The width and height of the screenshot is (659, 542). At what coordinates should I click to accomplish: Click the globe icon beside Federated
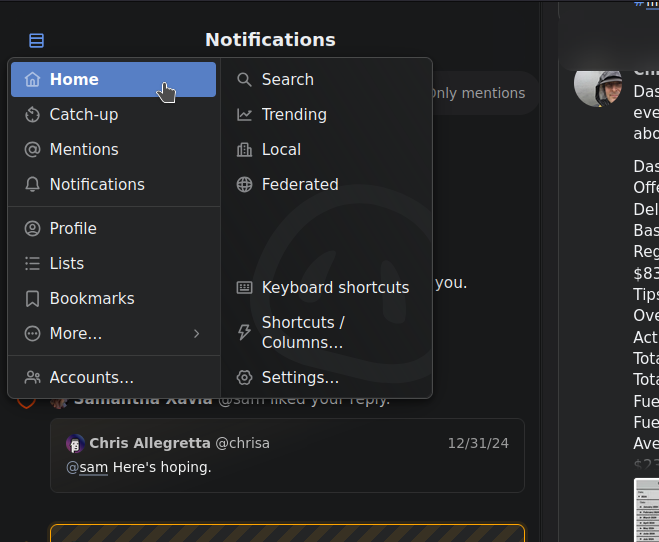tap(244, 184)
